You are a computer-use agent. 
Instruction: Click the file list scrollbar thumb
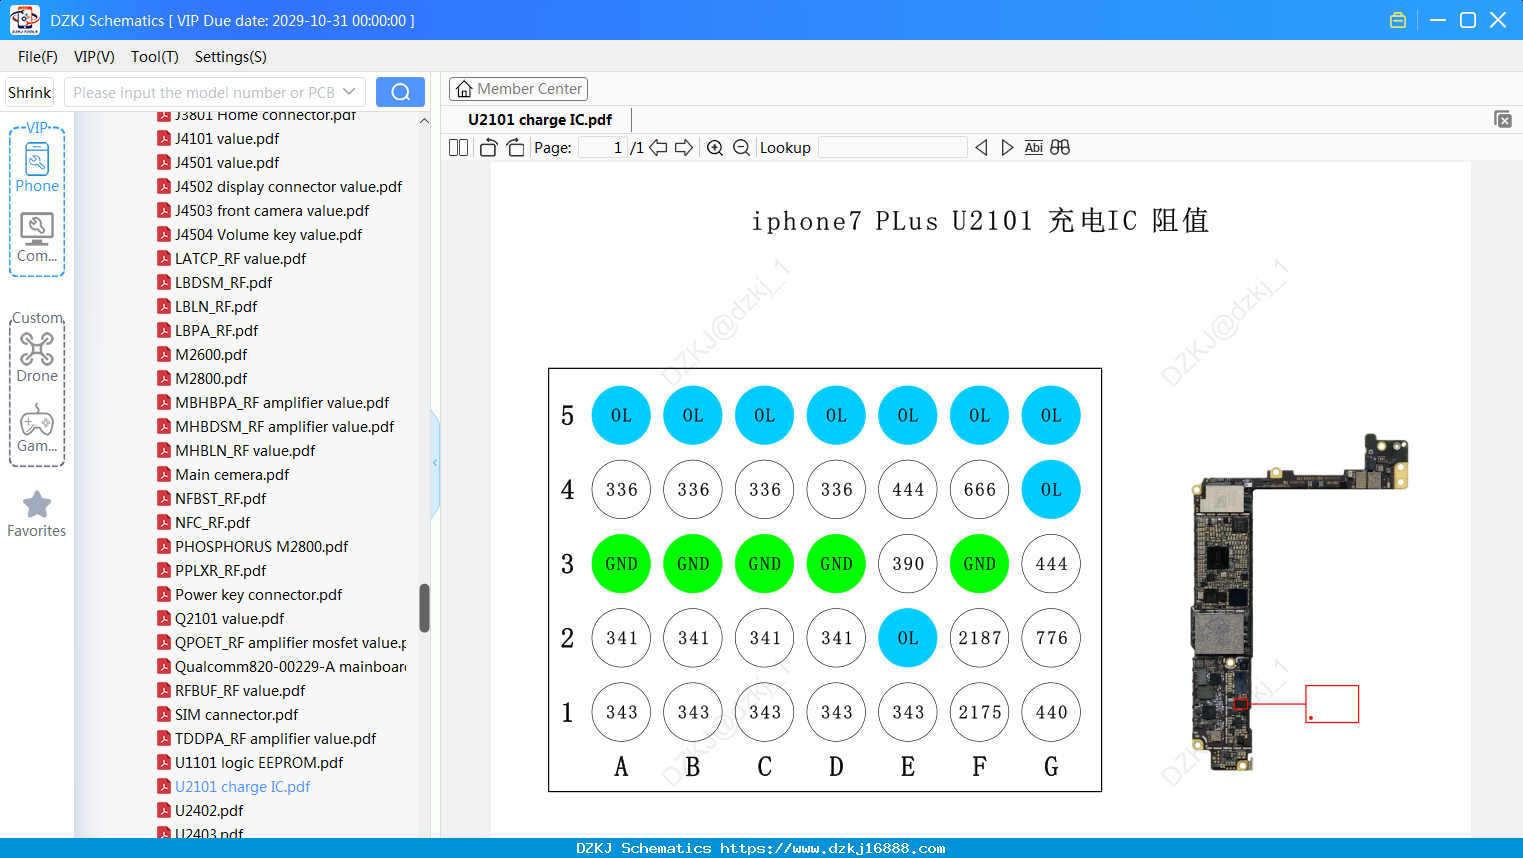coord(424,608)
